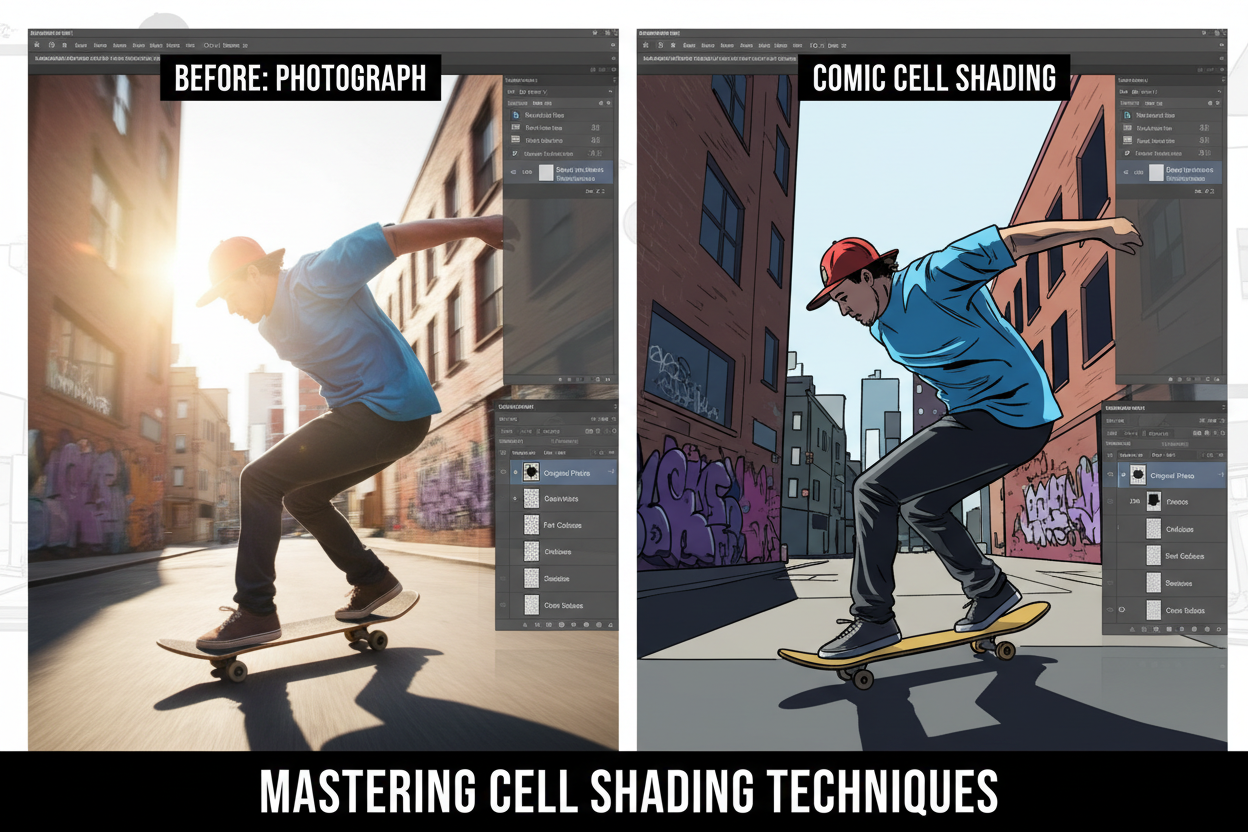The width and height of the screenshot is (1248, 832).
Task: Click thumbnail of "Casin Mars" layer, Before window
Action: [531, 499]
